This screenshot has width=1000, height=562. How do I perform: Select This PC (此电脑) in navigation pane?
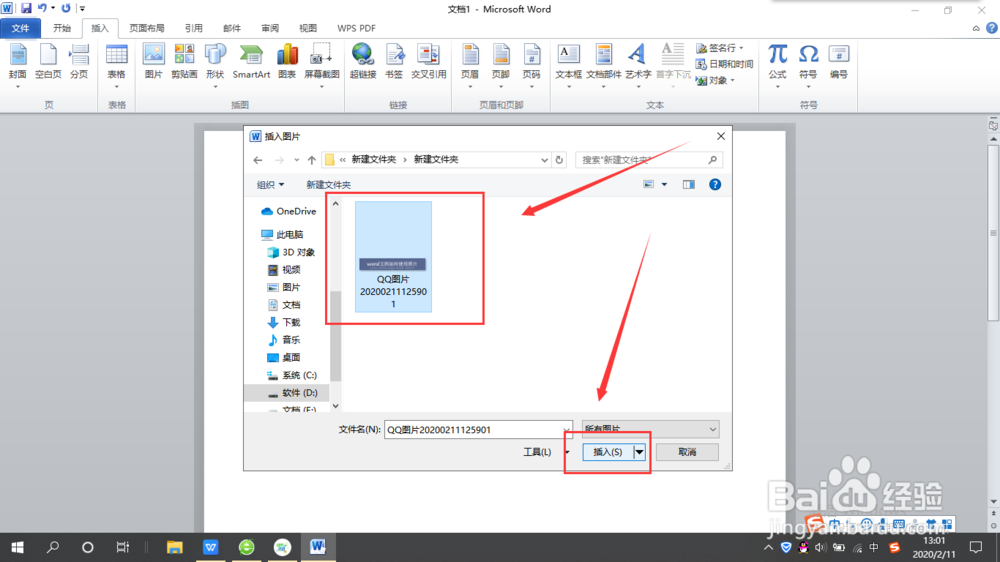coord(283,235)
